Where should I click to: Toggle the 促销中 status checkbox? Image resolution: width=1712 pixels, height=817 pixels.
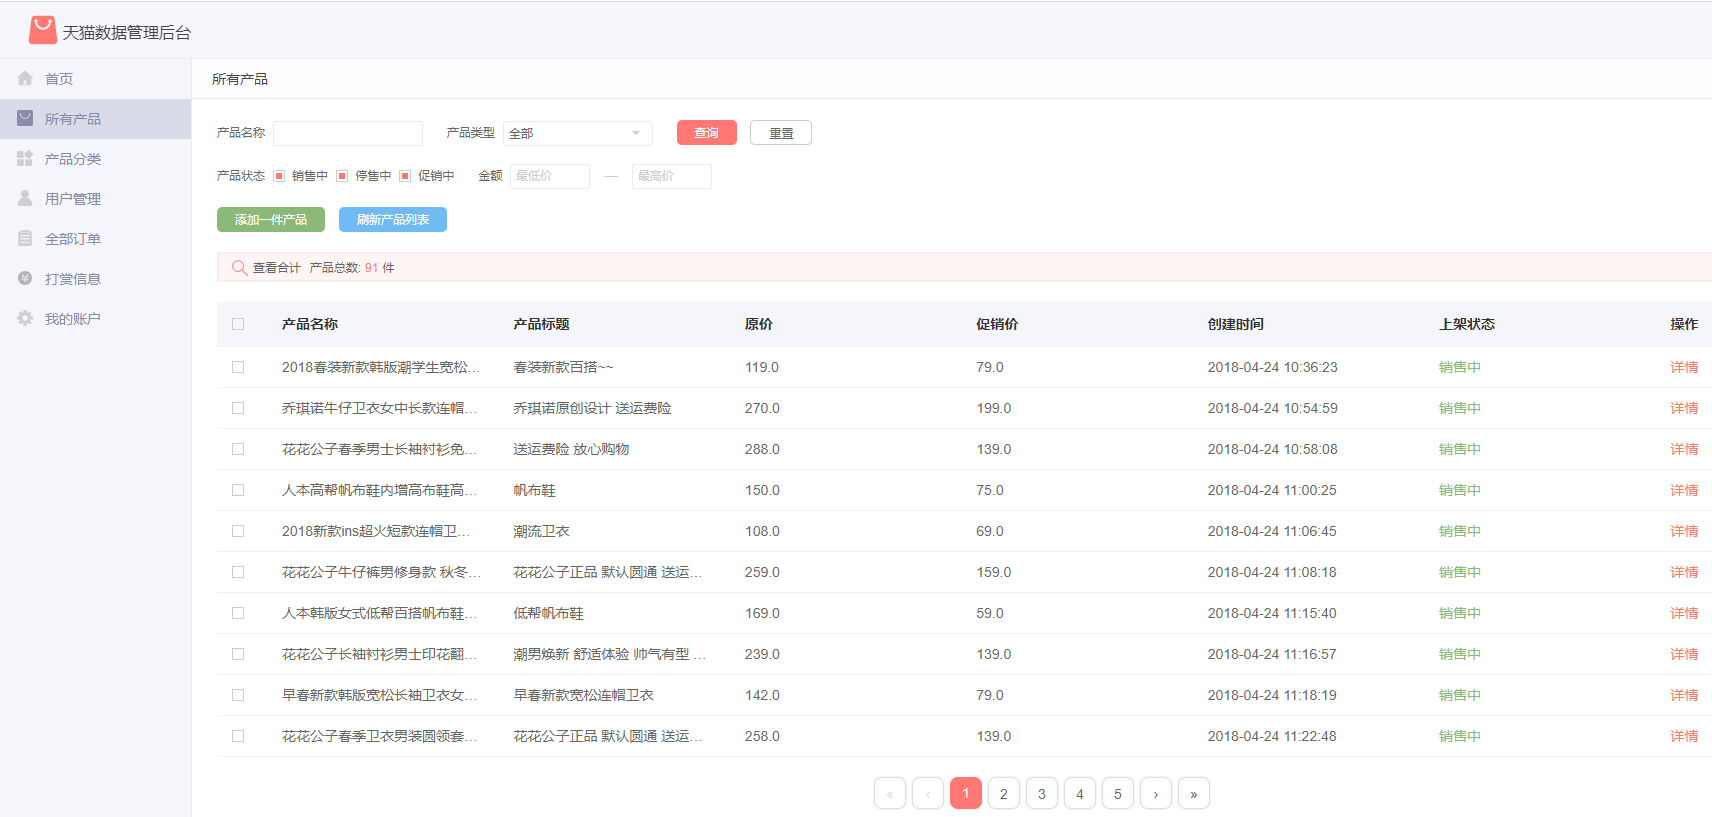(405, 176)
